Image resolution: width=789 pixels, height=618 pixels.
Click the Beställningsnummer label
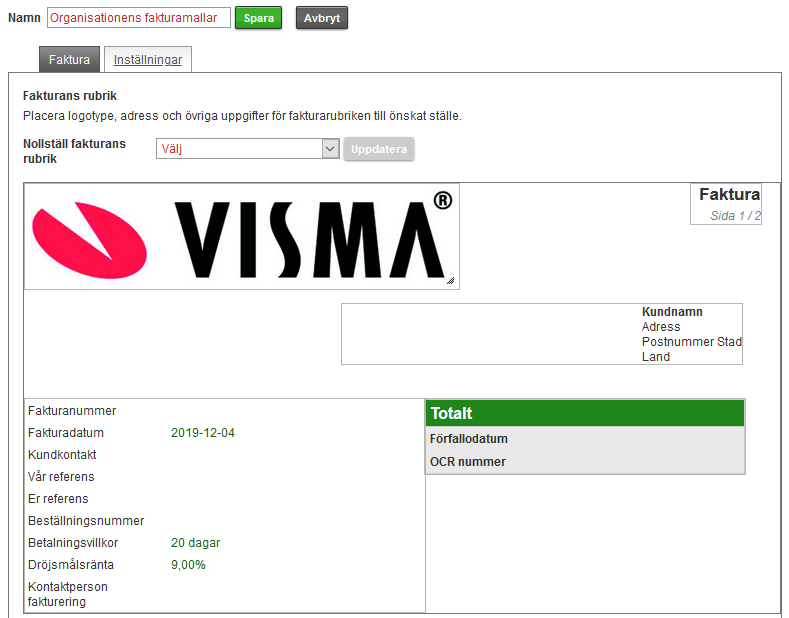click(86, 521)
